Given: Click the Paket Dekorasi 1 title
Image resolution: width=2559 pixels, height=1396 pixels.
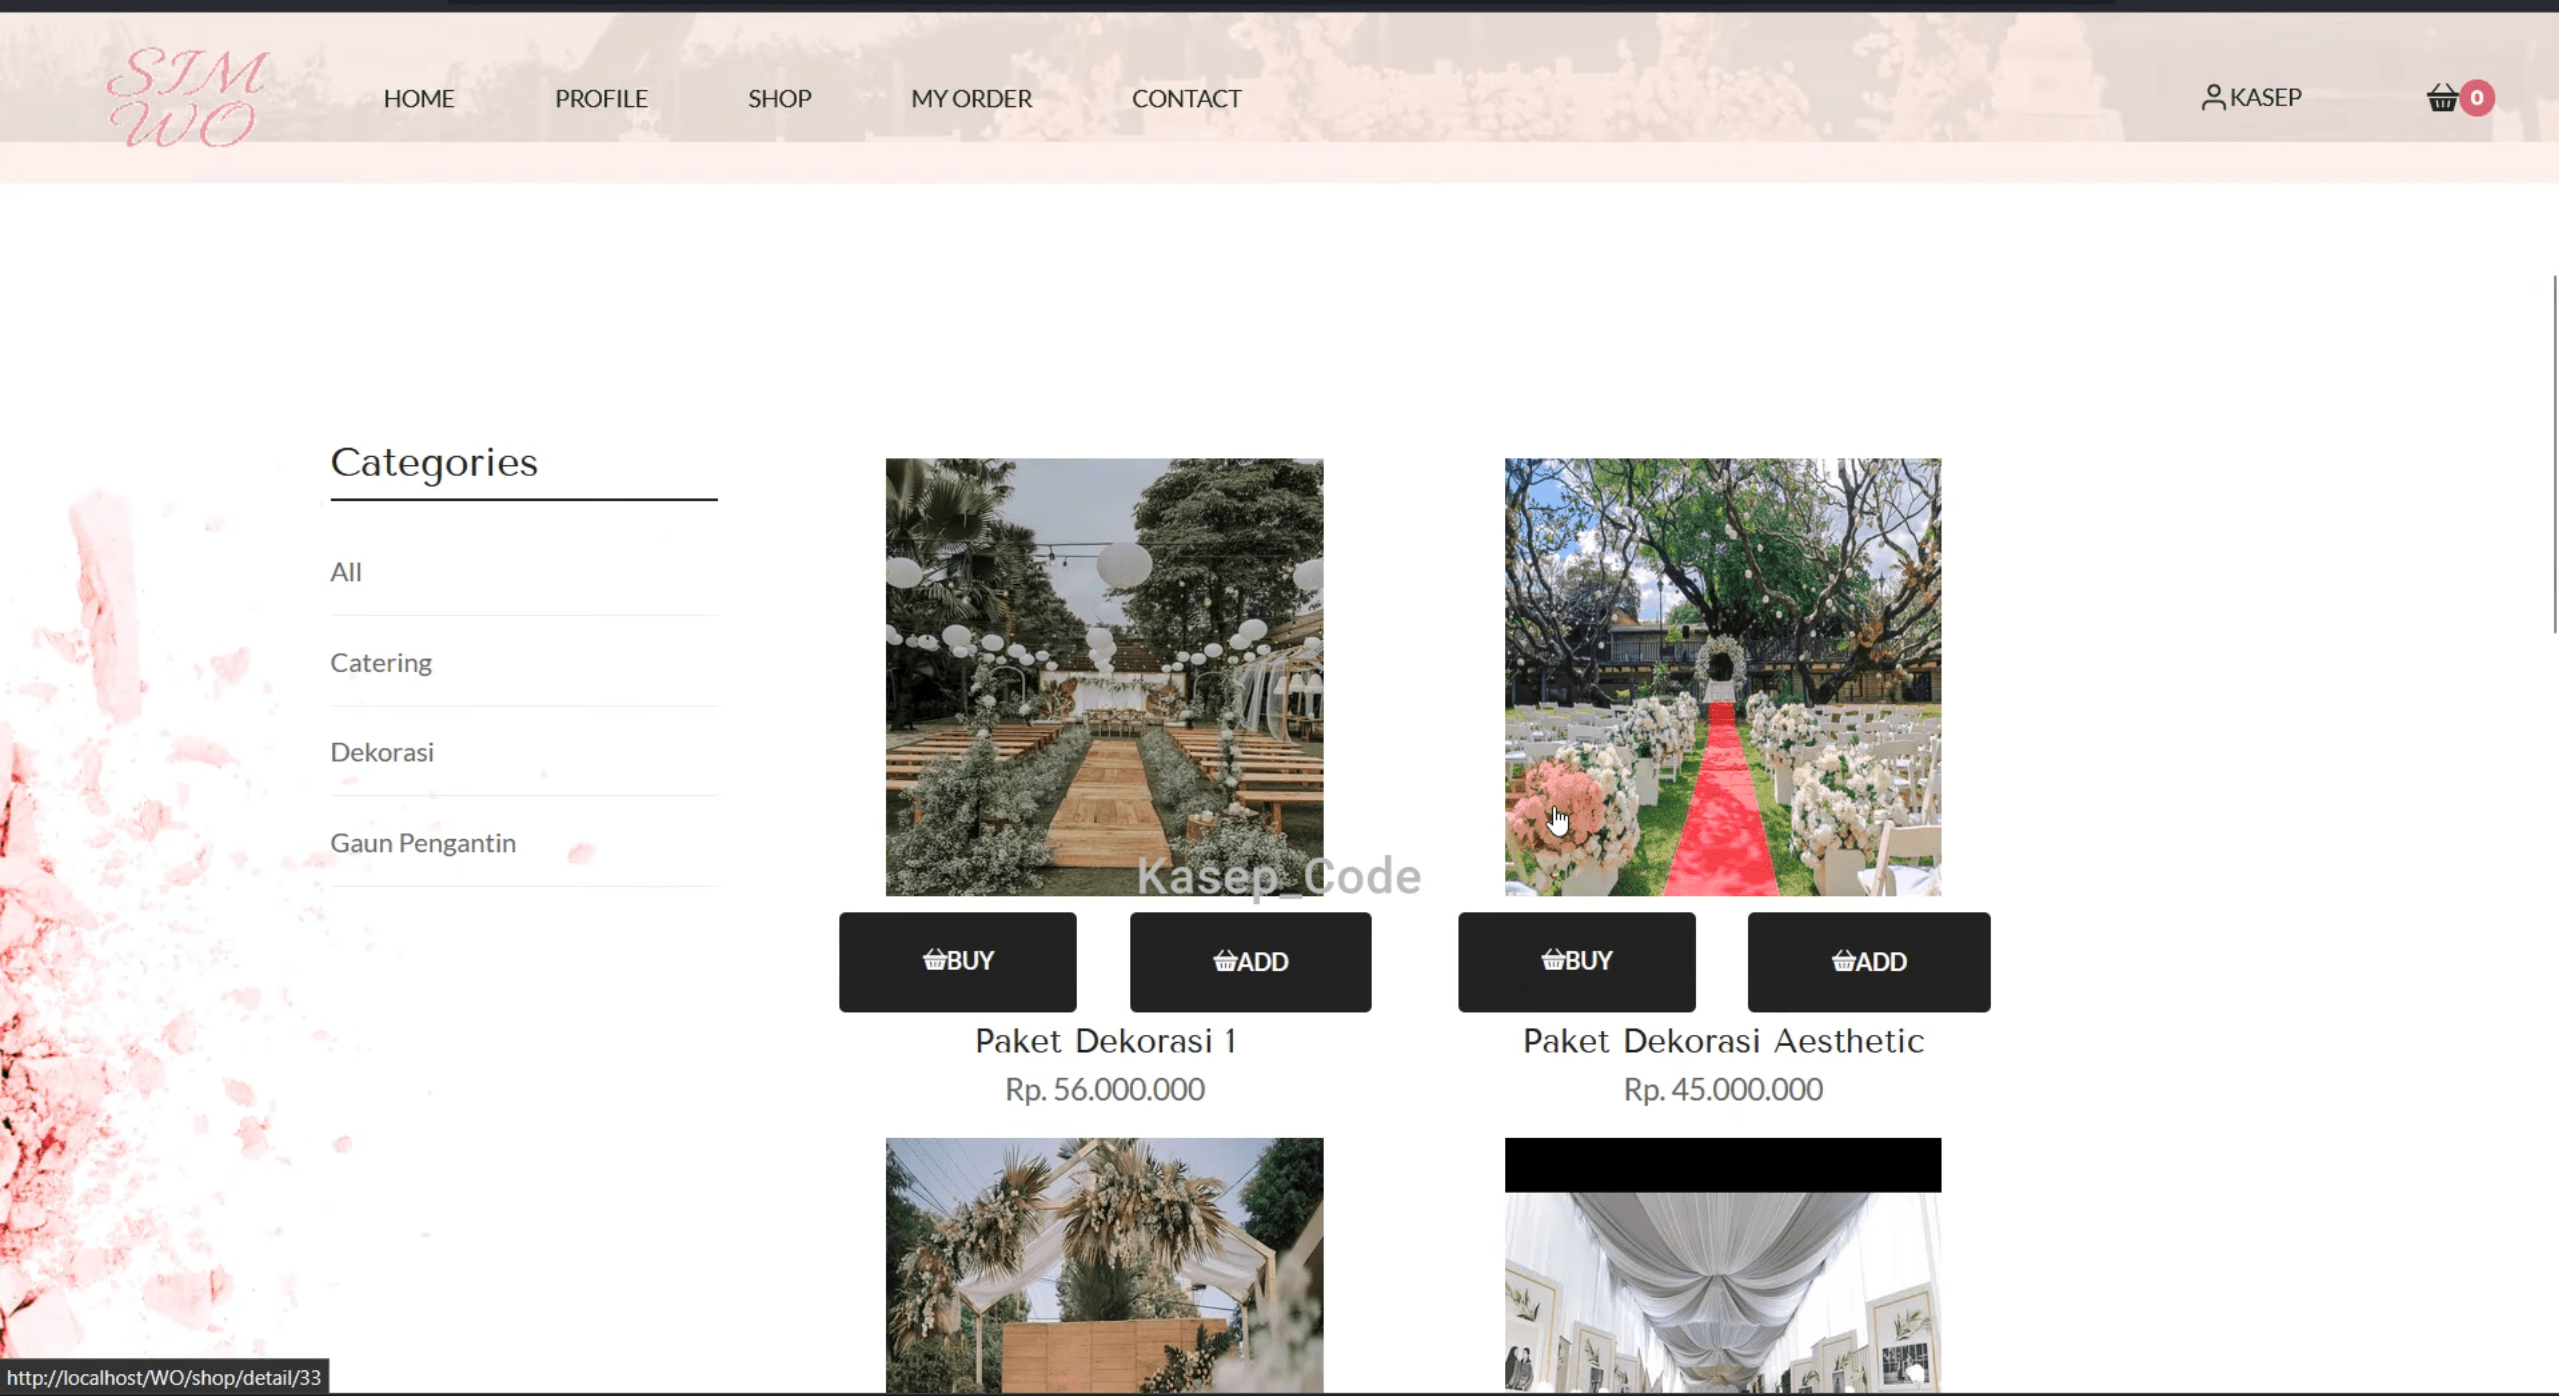Looking at the screenshot, I should [x=1105, y=1041].
